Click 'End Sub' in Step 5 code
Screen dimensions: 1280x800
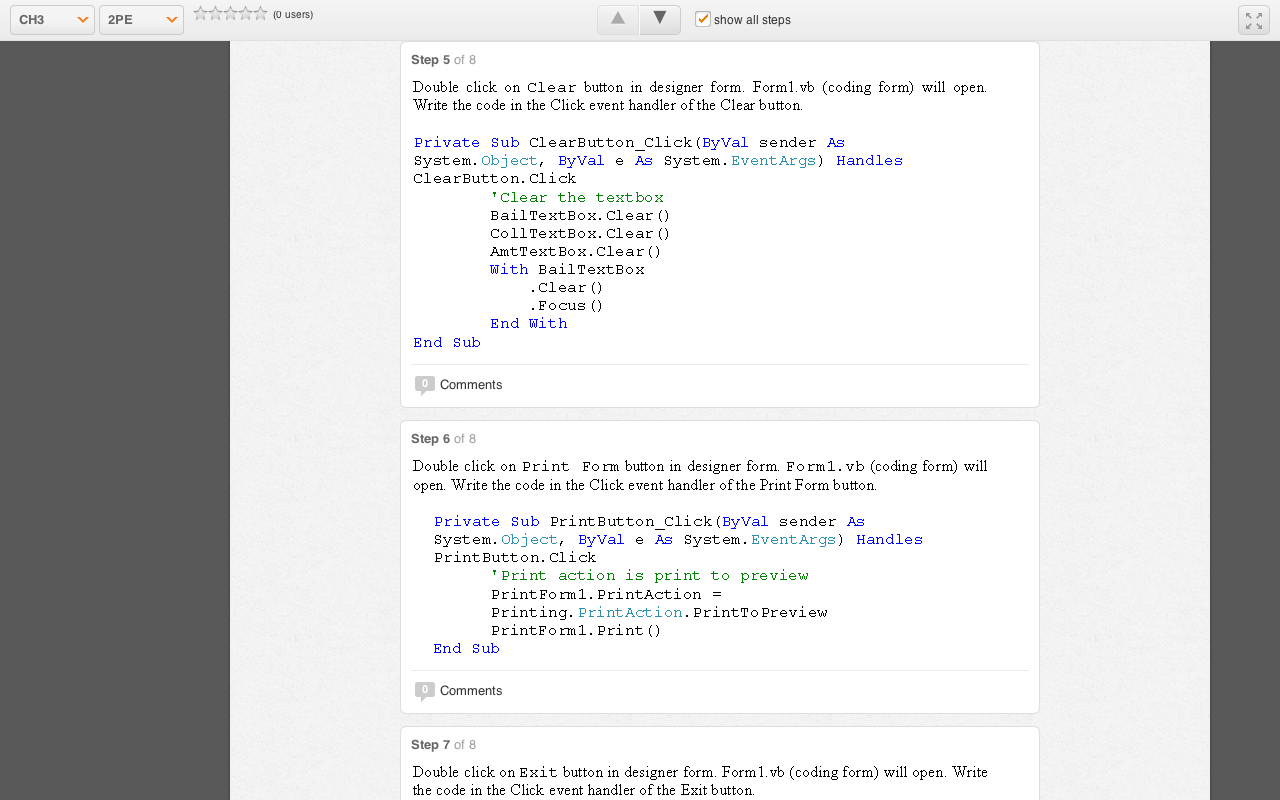coord(447,343)
